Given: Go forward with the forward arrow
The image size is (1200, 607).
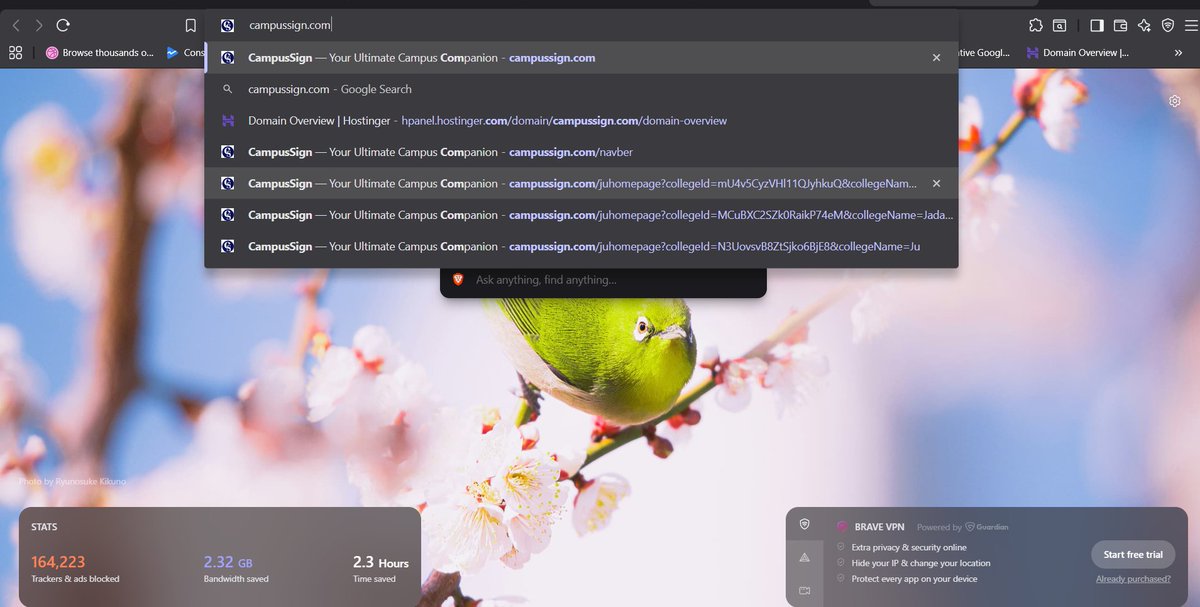Looking at the screenshot, I should (39, 25).
